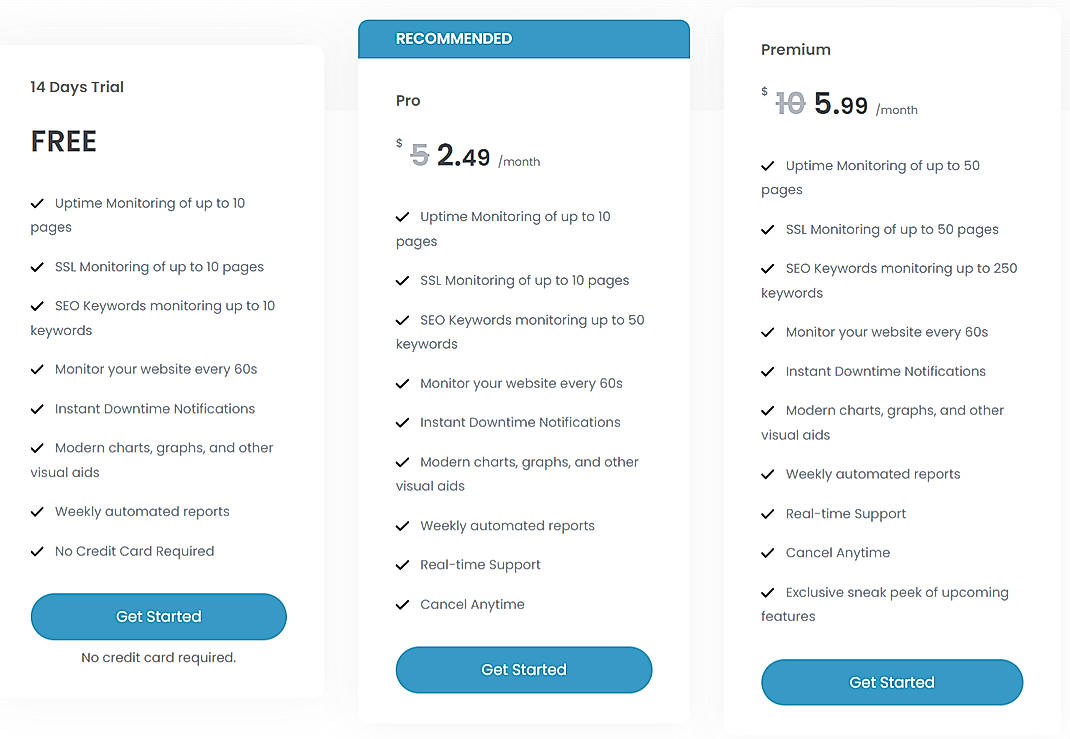Click the checkmark beside SSL Monitoring in Pro plan
Screen dimensions: 1070x739
point(403,280)
